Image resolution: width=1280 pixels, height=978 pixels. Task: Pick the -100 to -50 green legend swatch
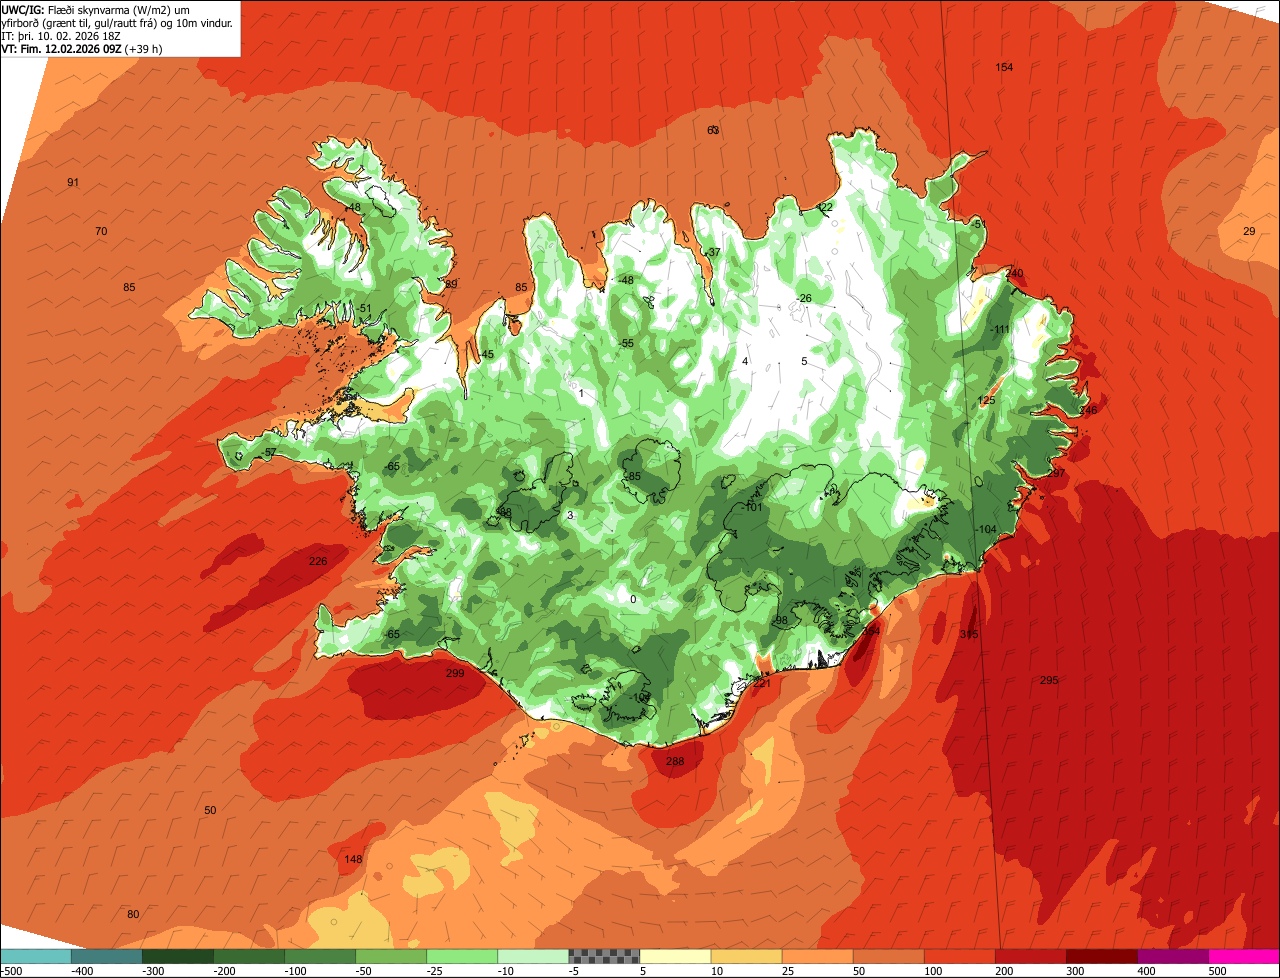[319, 956]
